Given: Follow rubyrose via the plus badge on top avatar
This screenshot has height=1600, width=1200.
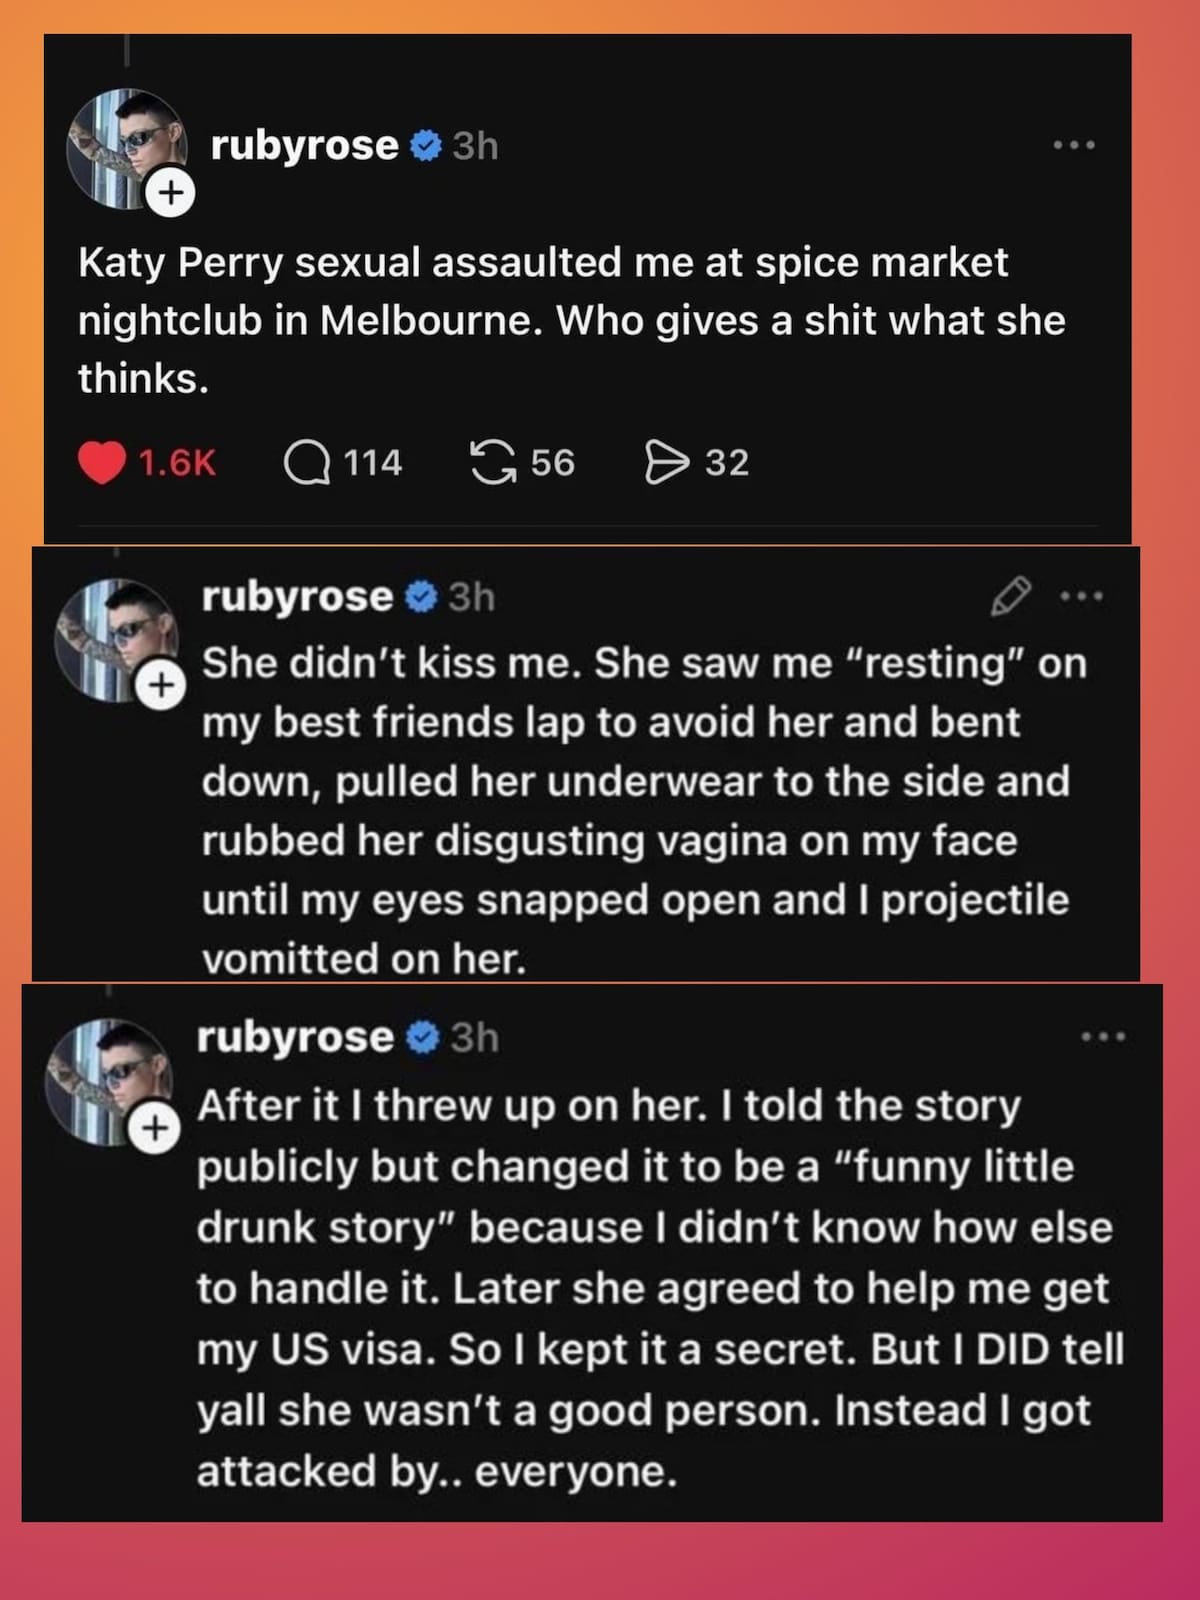Looking at the screenshot, I should [x=171, y=192].
